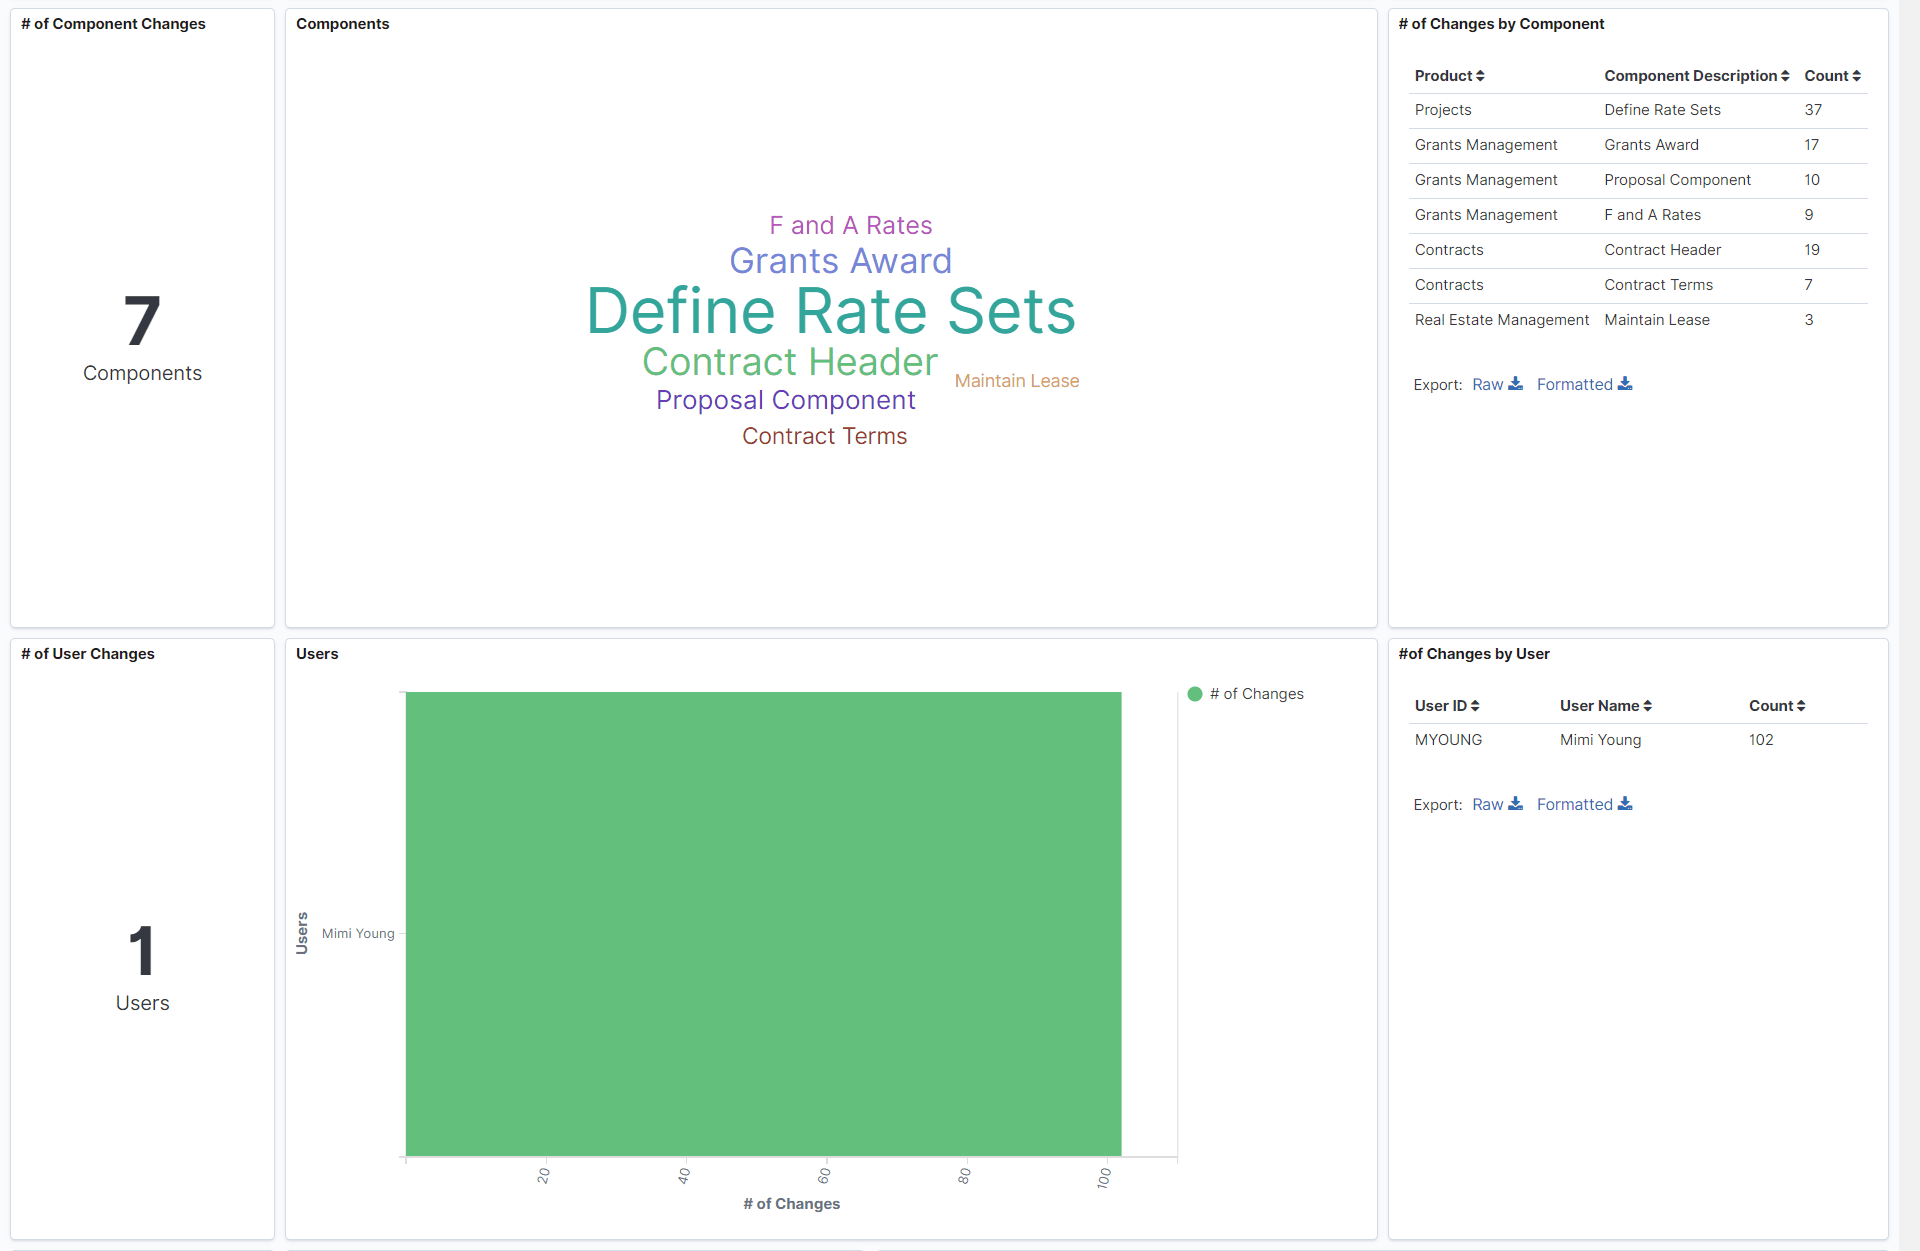Toggle sort order on Component Description column
This screenshot has height=1251, width=1920.
point(1787,76)
